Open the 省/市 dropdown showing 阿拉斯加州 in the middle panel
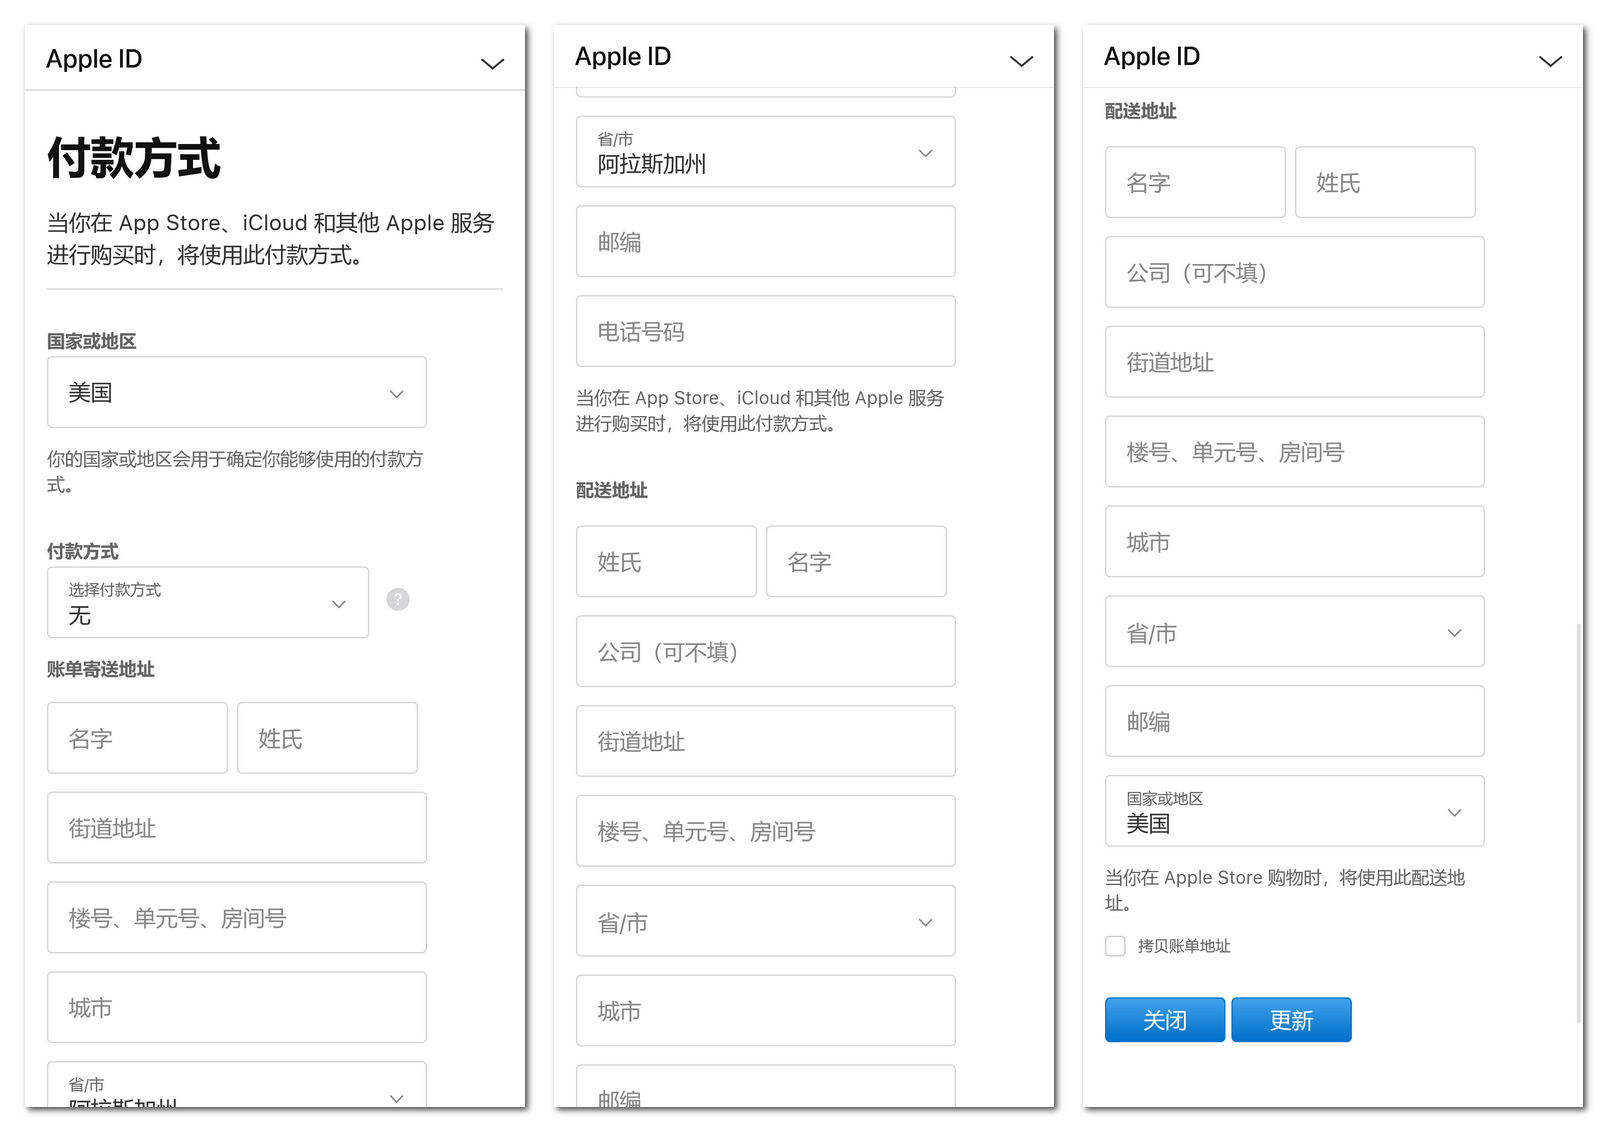Image resolution: width=1609 pixels, height=1133 pixels. click(766, 152)
